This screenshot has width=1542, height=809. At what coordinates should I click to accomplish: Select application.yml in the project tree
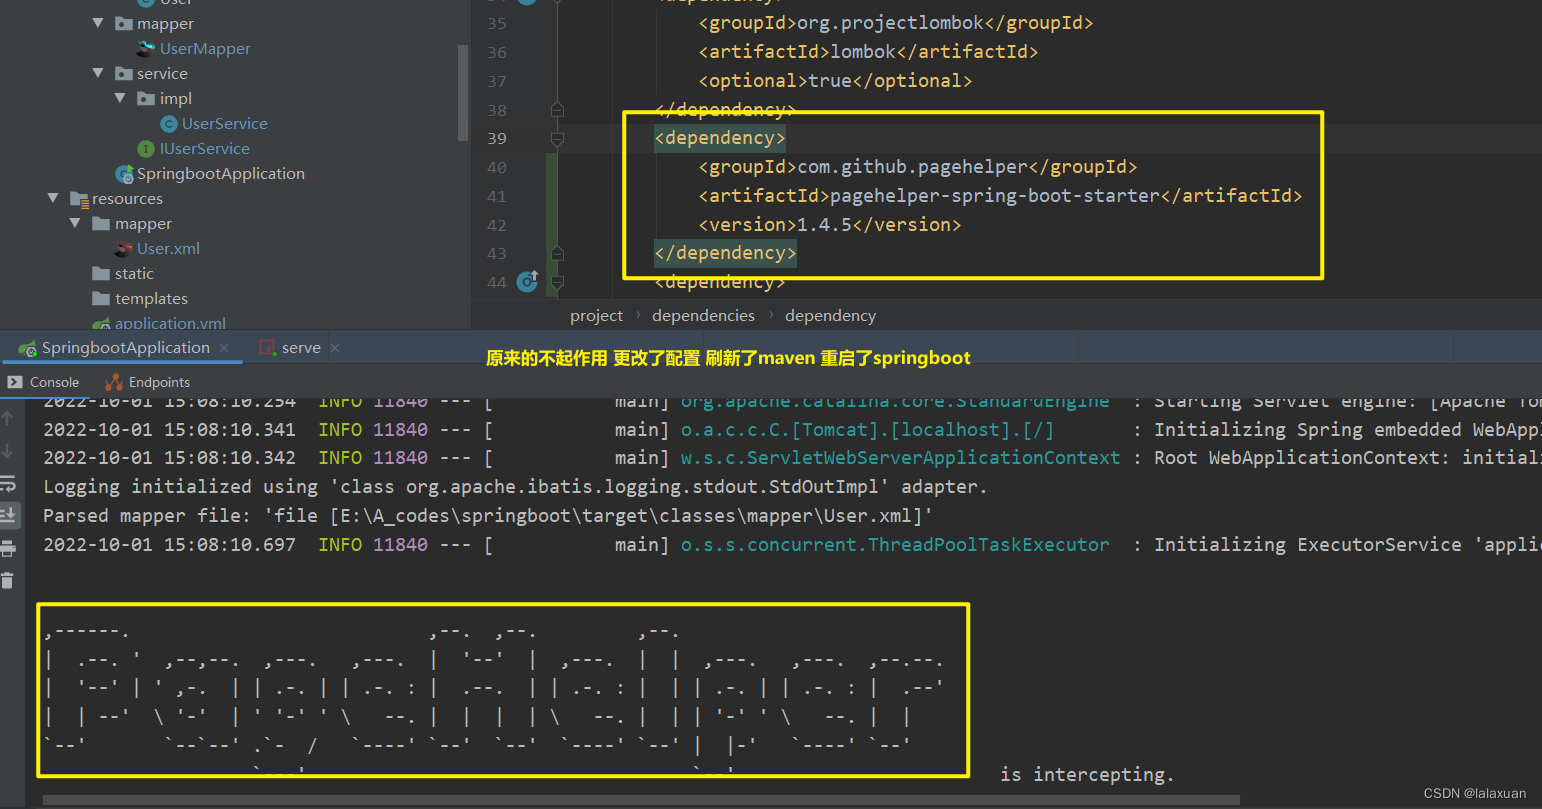(x=170, y=323)
